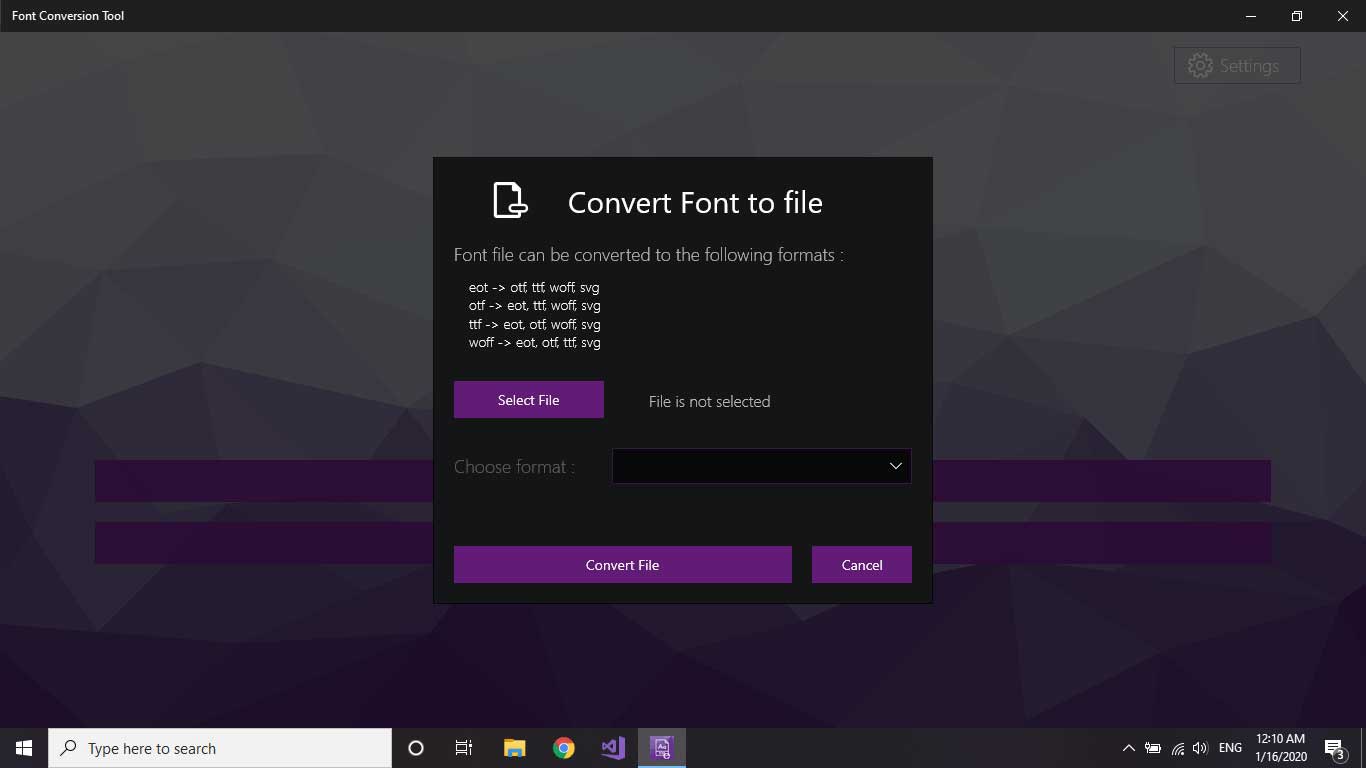This screenshot has width=1366, height=768.
Task: Open Task View on the taskbar
Action: (x=464, y=748)
